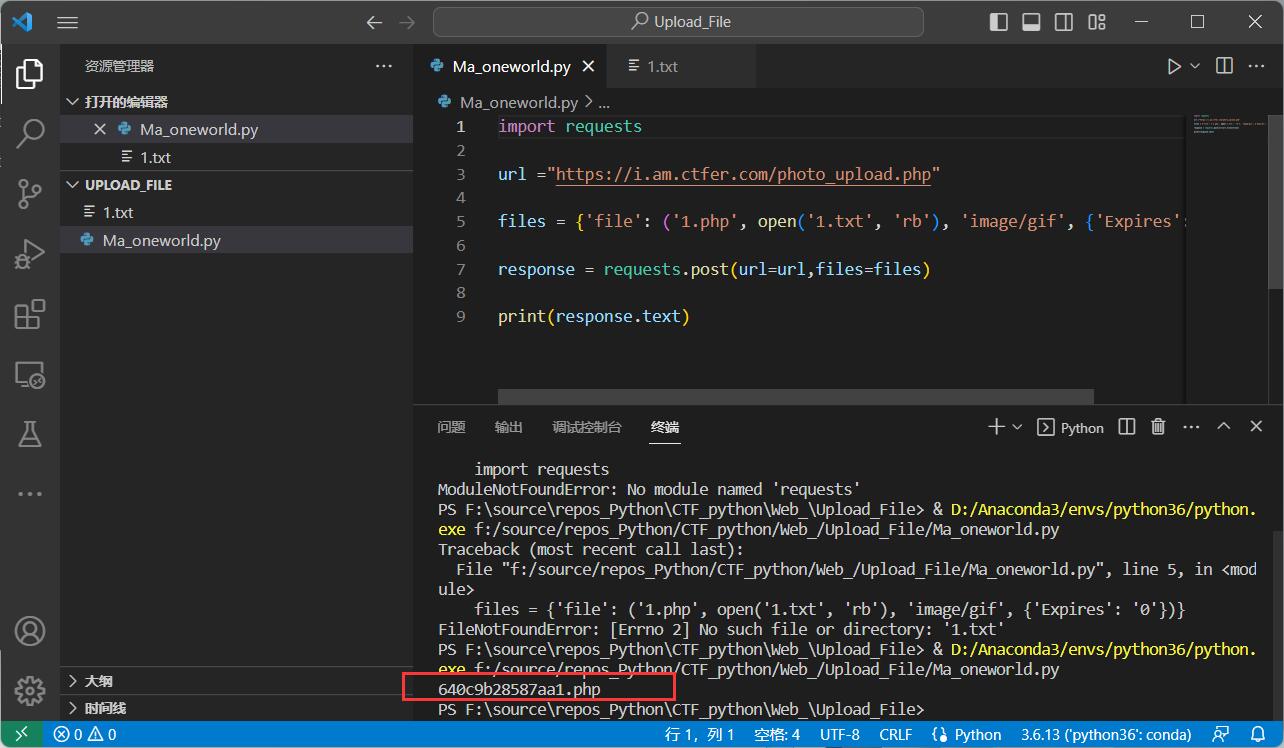Close the Ma_oneworld.py editor tab
The width and height of the screenshot is (1284, 748).
[x=589, y=66]
